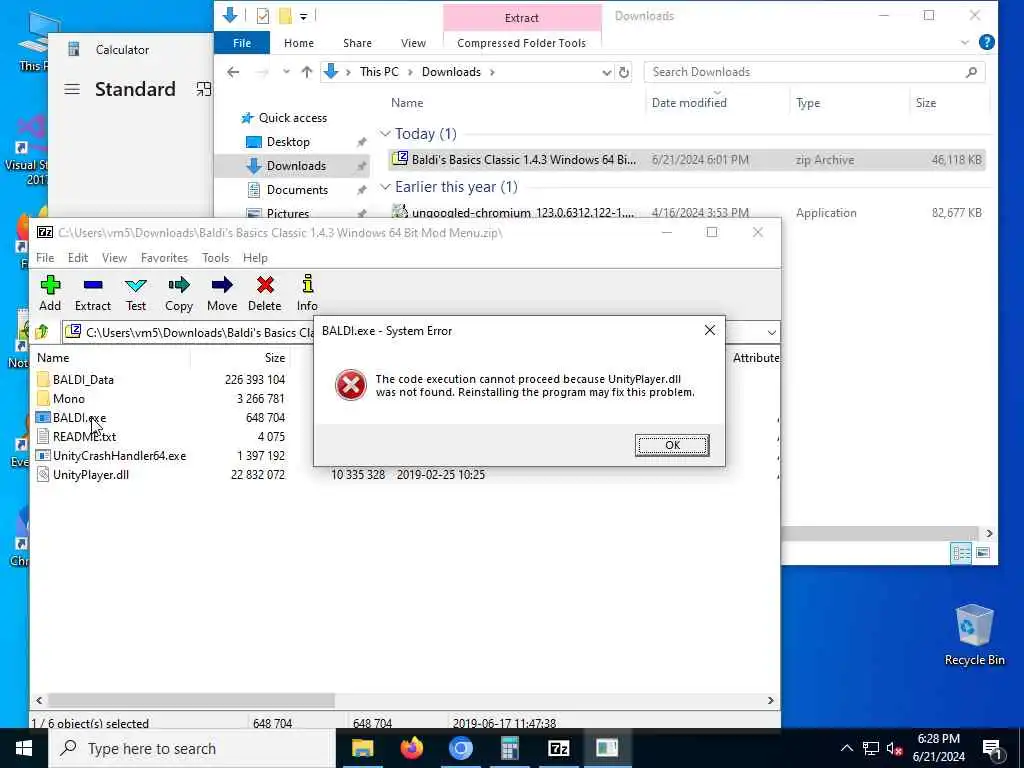Open Pictures in Explorer sidebar
This screenshot has height=768, width=1024.
287,213
